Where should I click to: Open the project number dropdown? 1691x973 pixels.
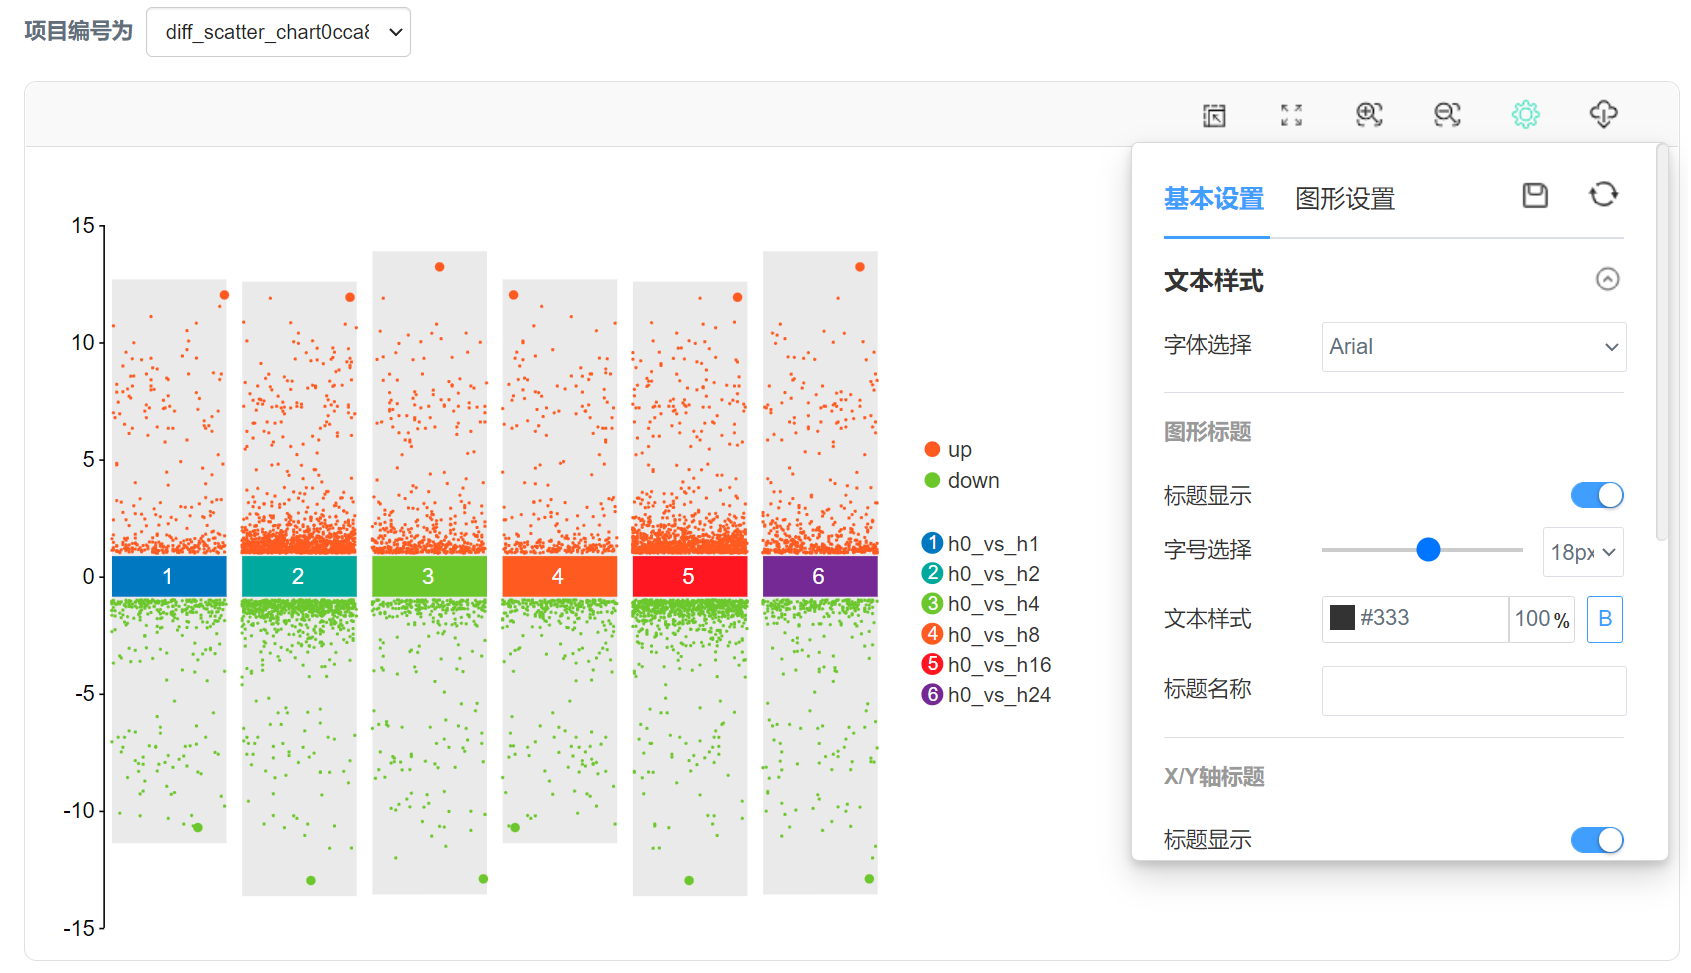(x=278, y=32)
